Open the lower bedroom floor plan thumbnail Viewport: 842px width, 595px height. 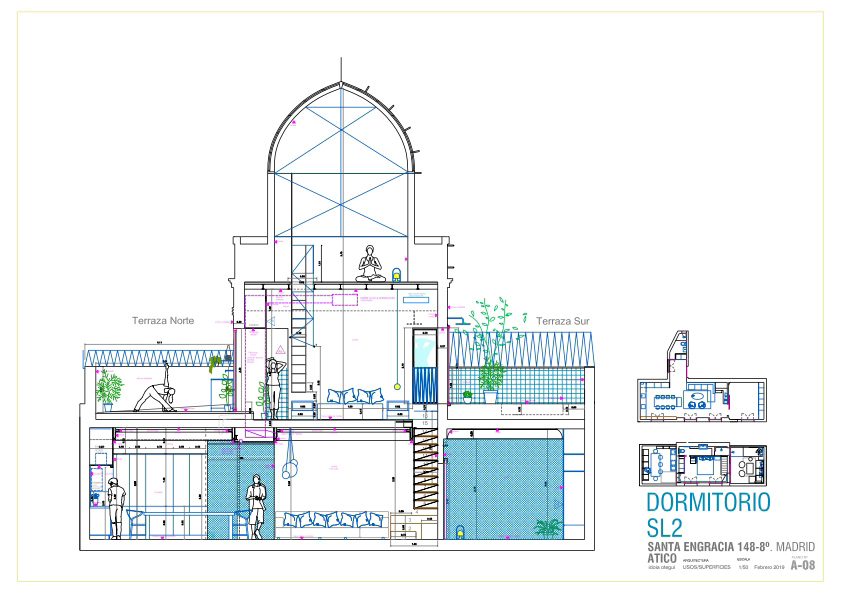[703, 465]
